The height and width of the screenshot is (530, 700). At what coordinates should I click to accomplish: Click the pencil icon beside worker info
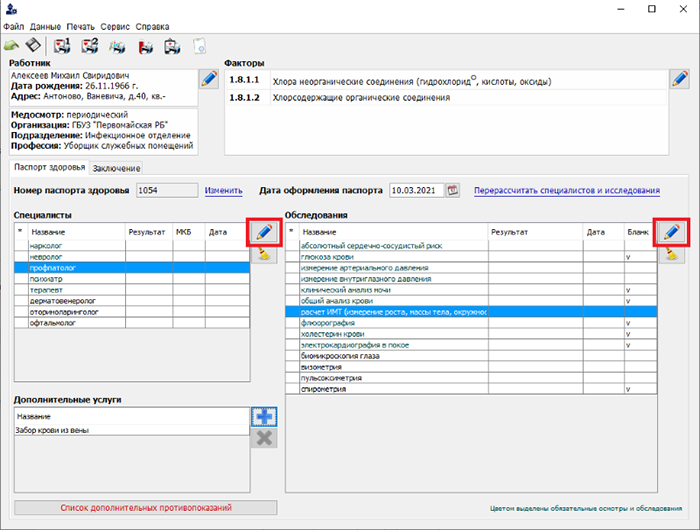click(x=209, y=79)
